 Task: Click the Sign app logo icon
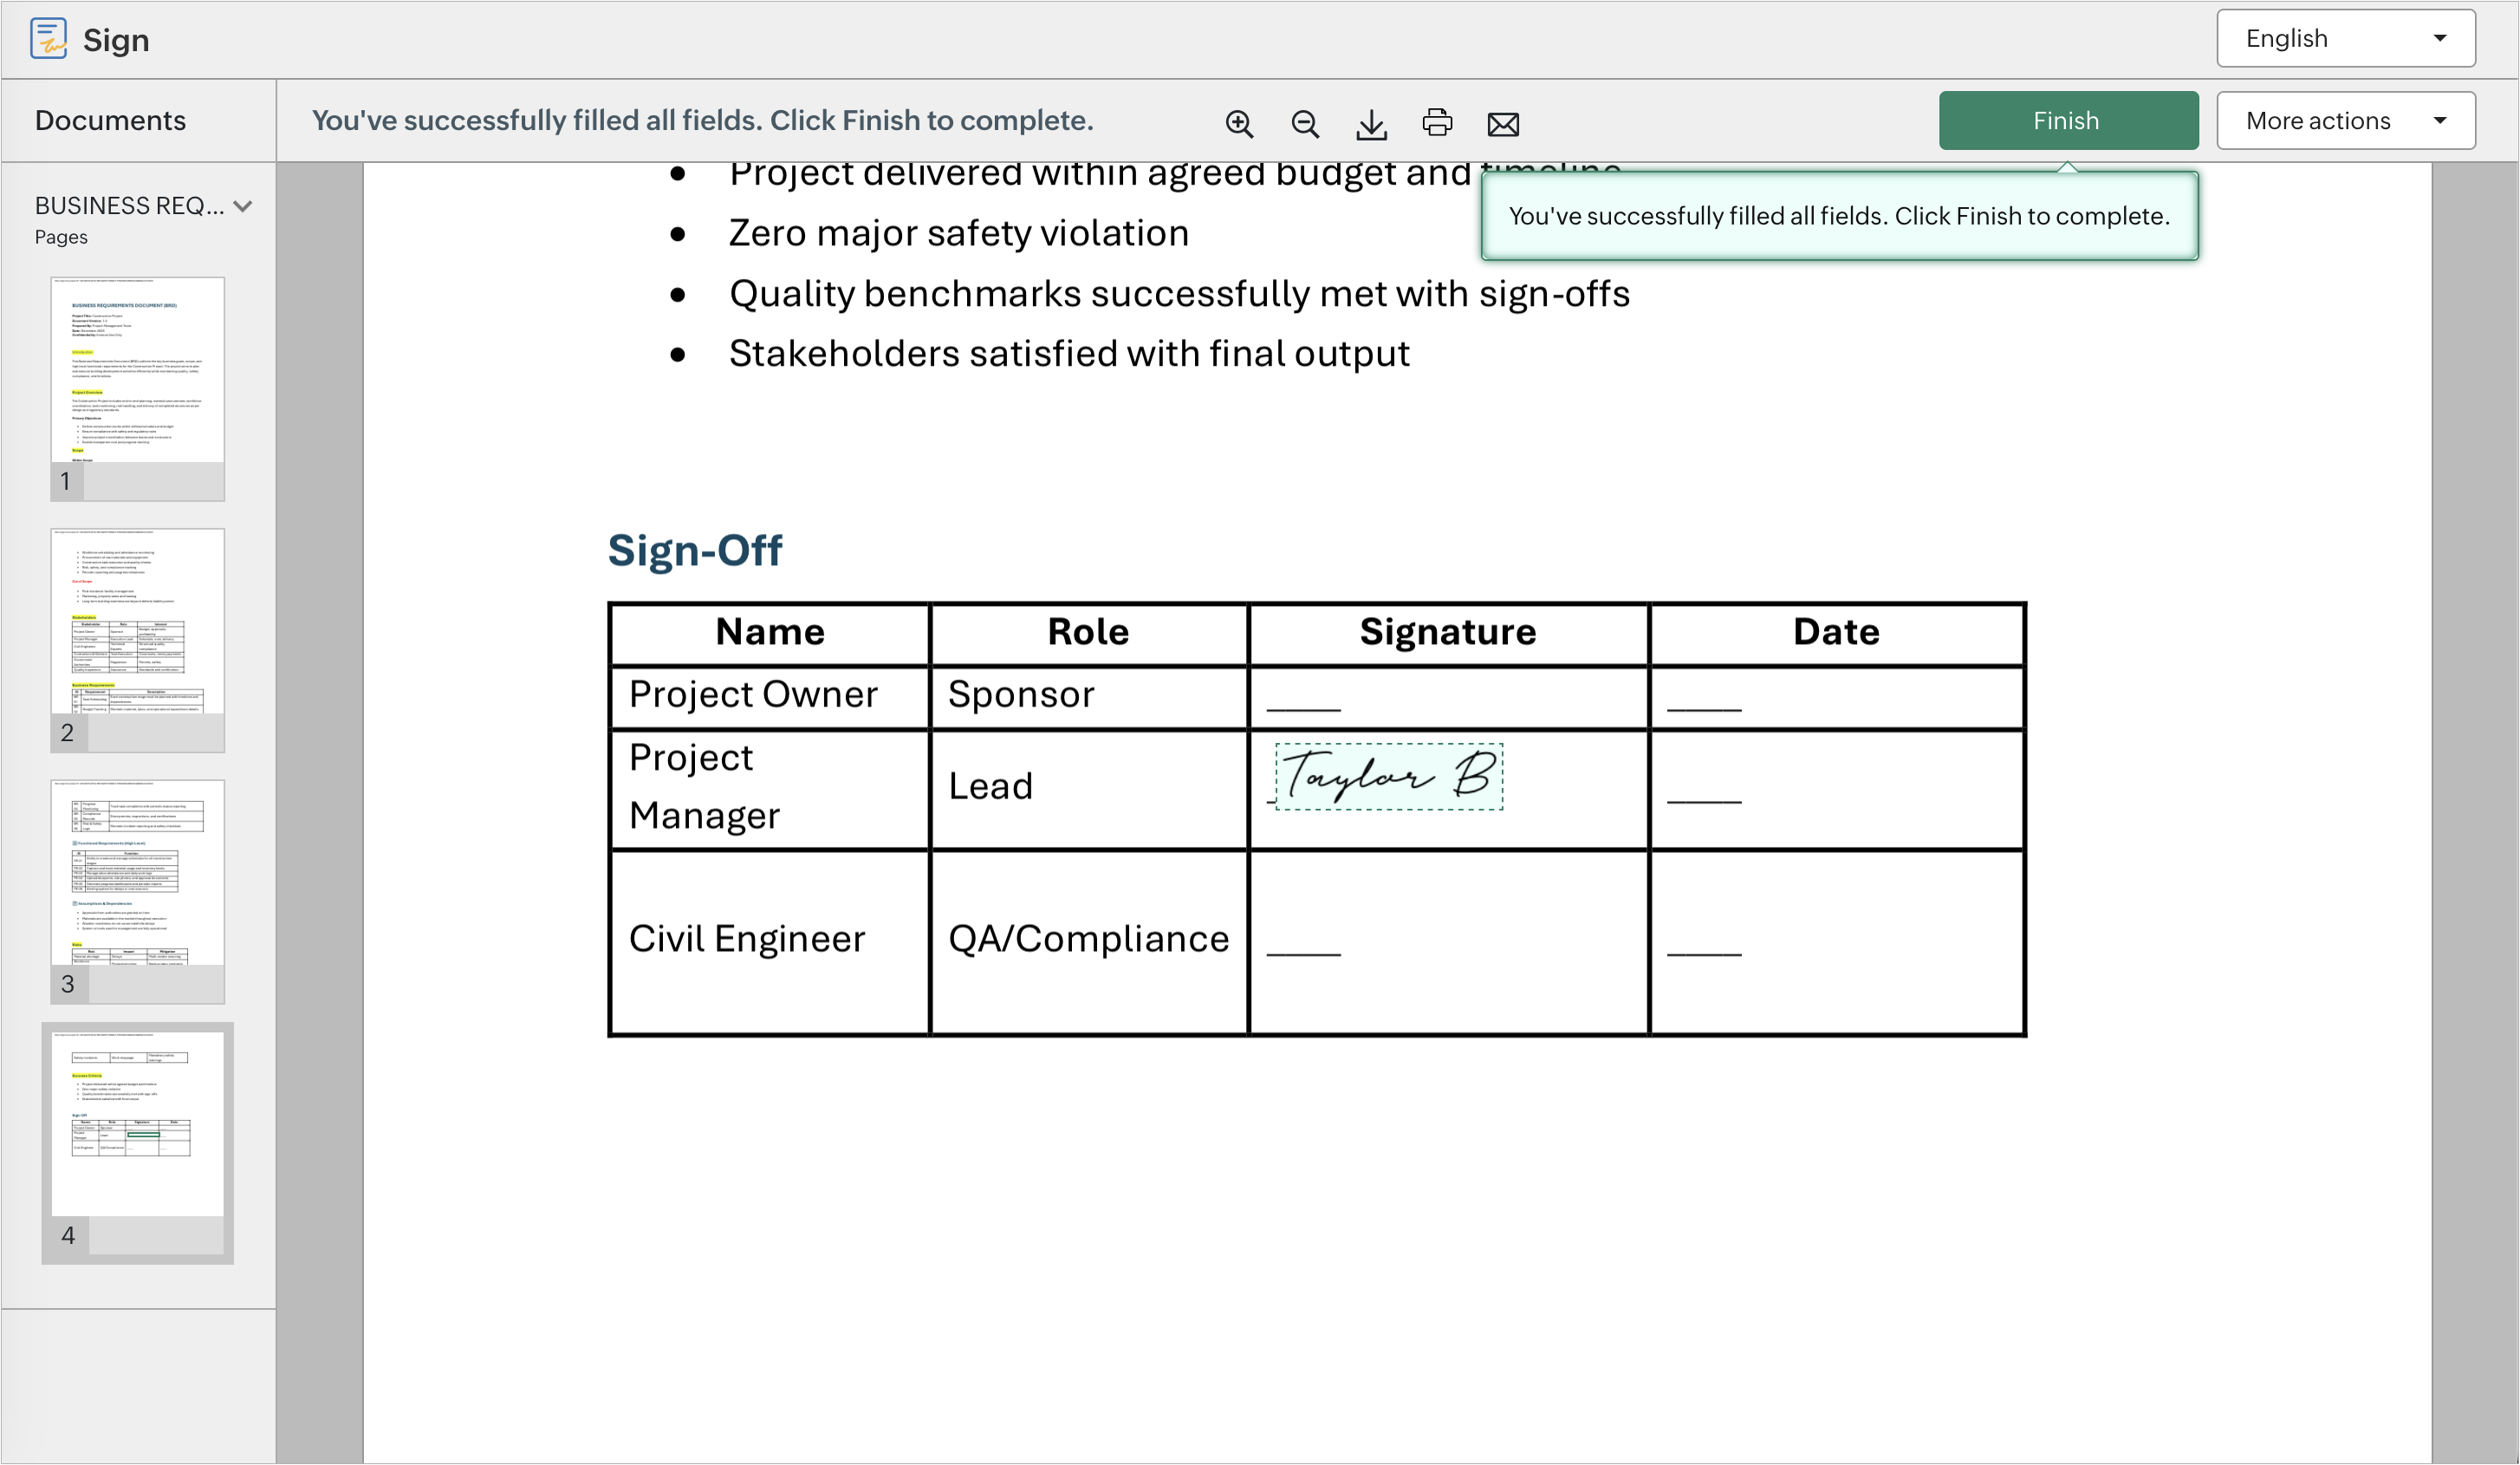pos(48,39)
